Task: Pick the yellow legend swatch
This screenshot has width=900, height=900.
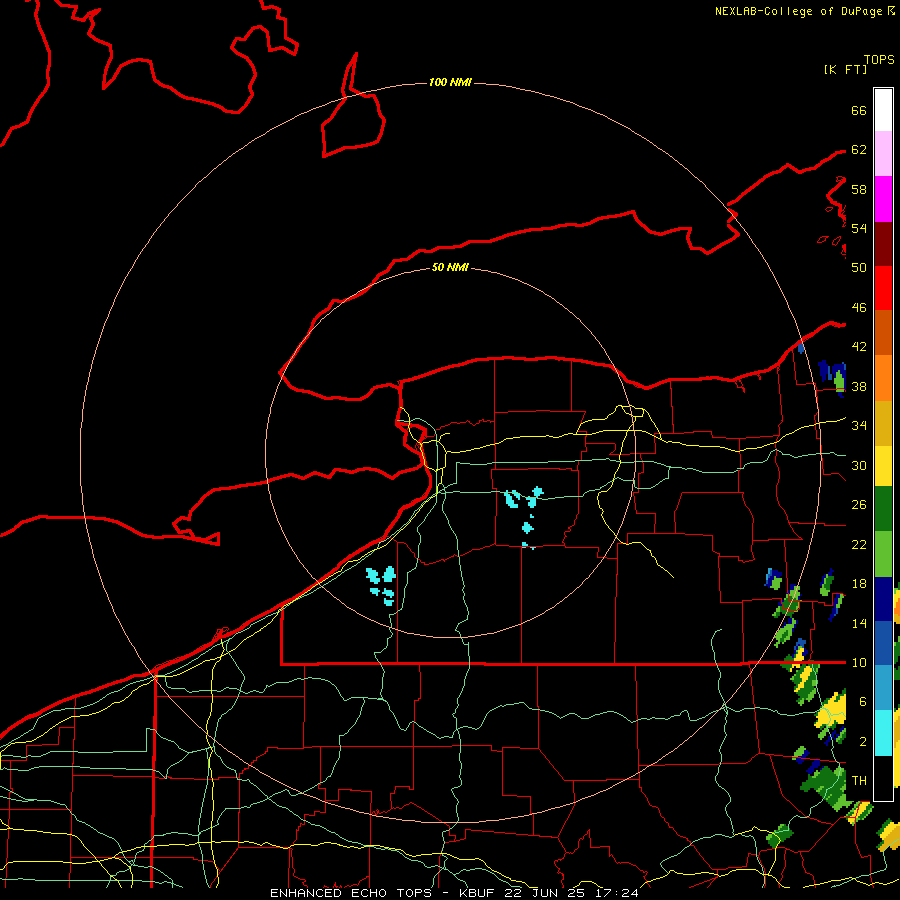Action: click(x=883, y=466)
